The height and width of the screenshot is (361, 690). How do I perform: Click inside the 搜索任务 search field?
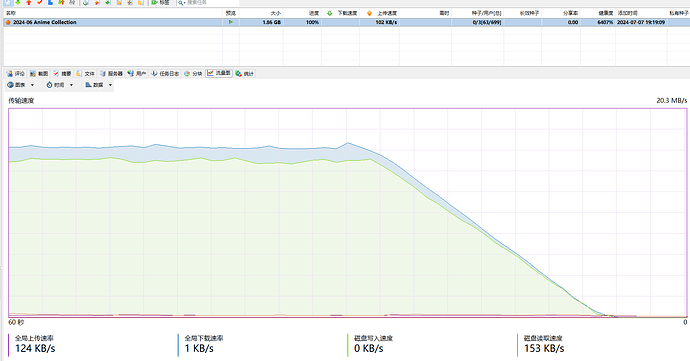(x=207, y=2)
